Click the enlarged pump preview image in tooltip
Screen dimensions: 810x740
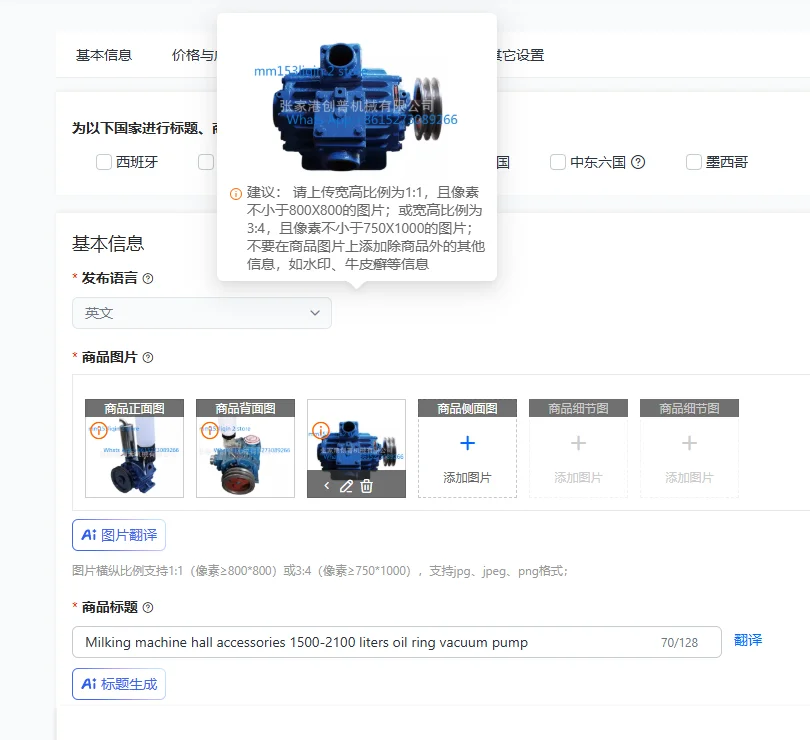(357, 107)
